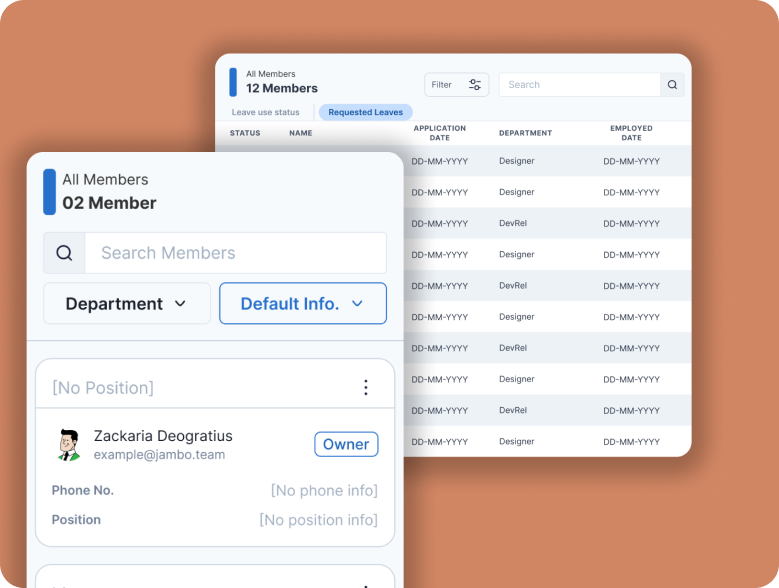Open the three-dot menu on the [No Position] card
Image resolution: width=779 pixels, height=588 pixels.
[366, 387]
